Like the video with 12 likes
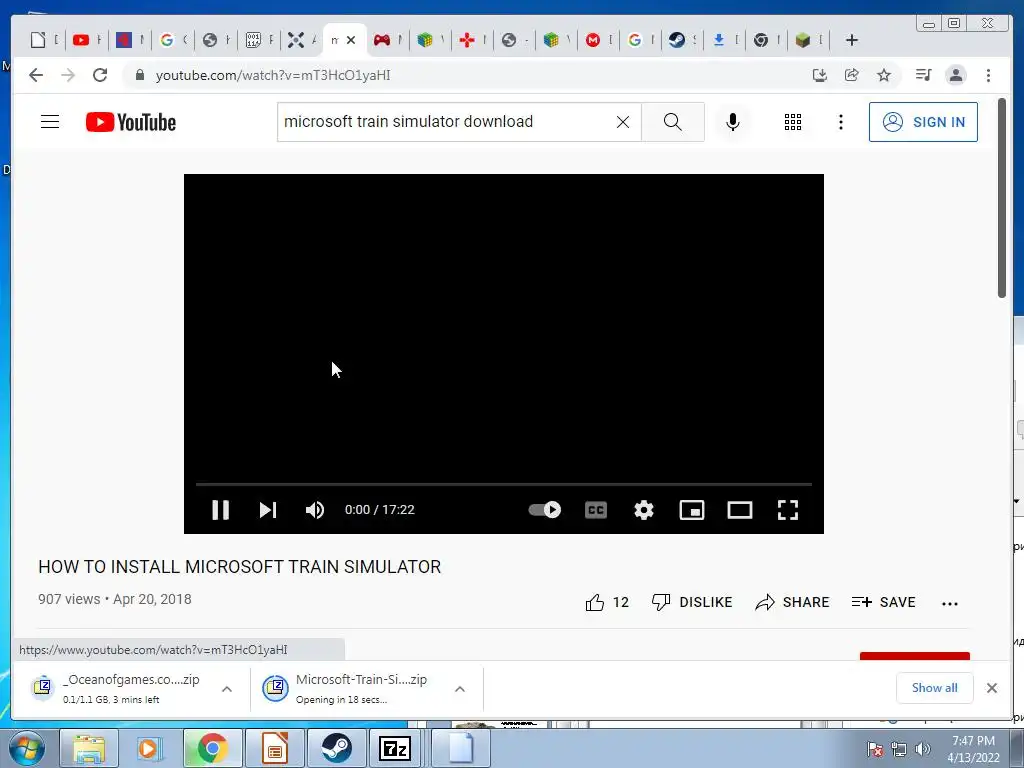The width and height of the screenshot is (1024, 768). 607,602
